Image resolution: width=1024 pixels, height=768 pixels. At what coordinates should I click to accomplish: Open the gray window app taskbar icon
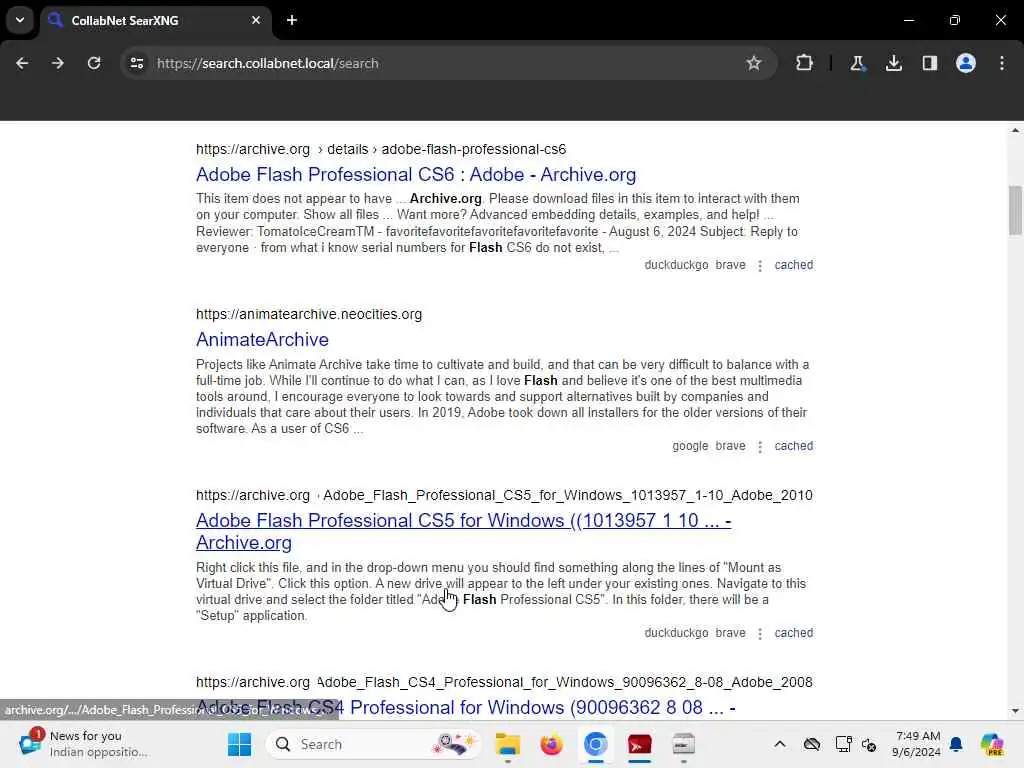coord(683,744)
